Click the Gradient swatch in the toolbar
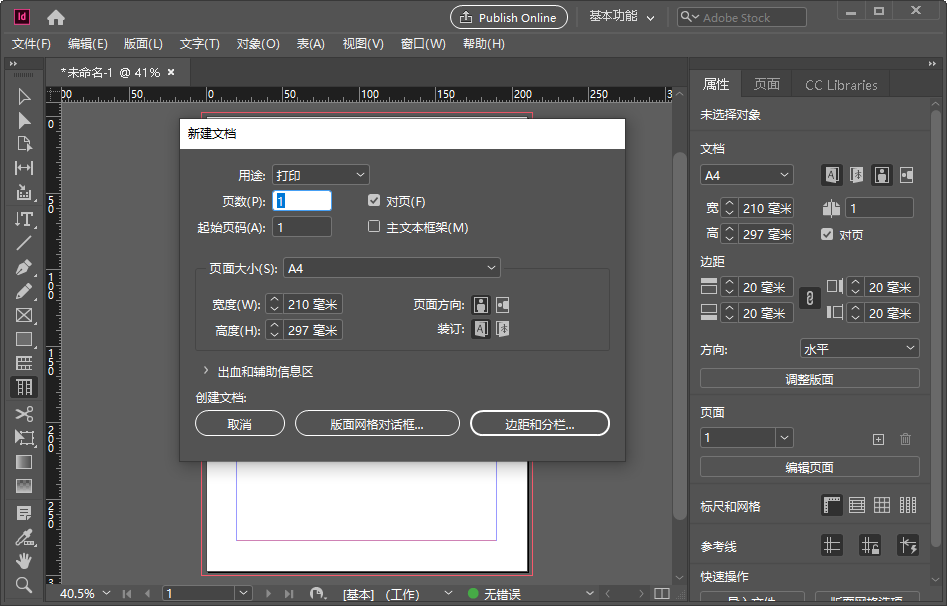Screen dimensions: 947x606 click(x=24, y=461)
